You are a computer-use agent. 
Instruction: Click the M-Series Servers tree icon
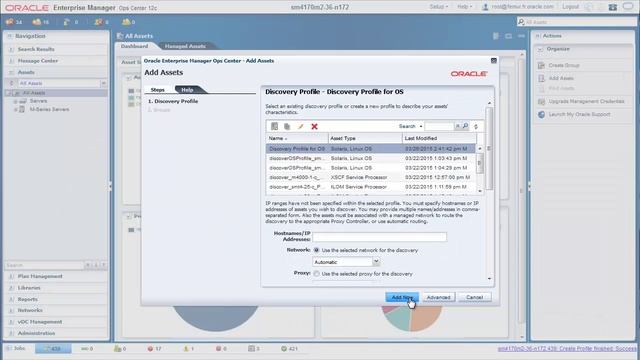[22, 109]
